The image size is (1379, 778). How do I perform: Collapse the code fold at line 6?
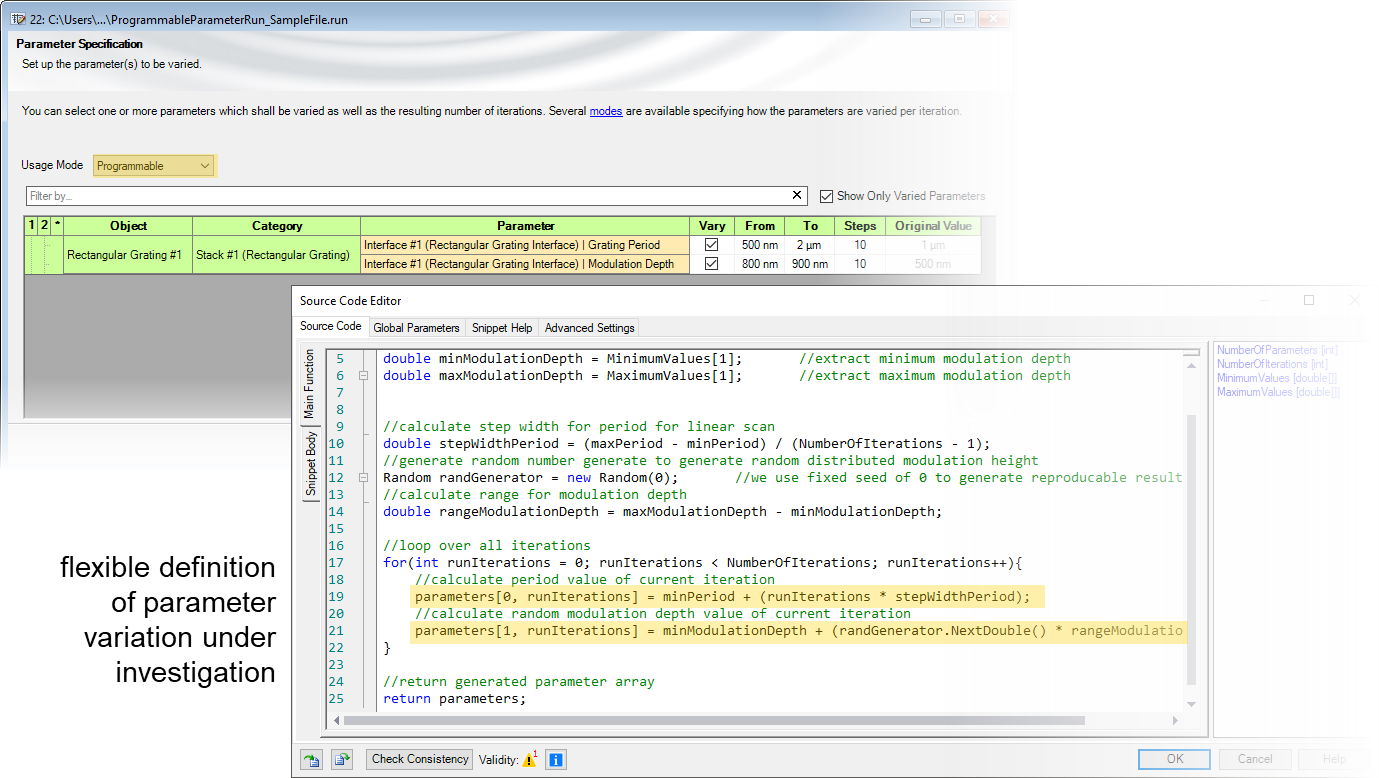(x=362, y=375)
